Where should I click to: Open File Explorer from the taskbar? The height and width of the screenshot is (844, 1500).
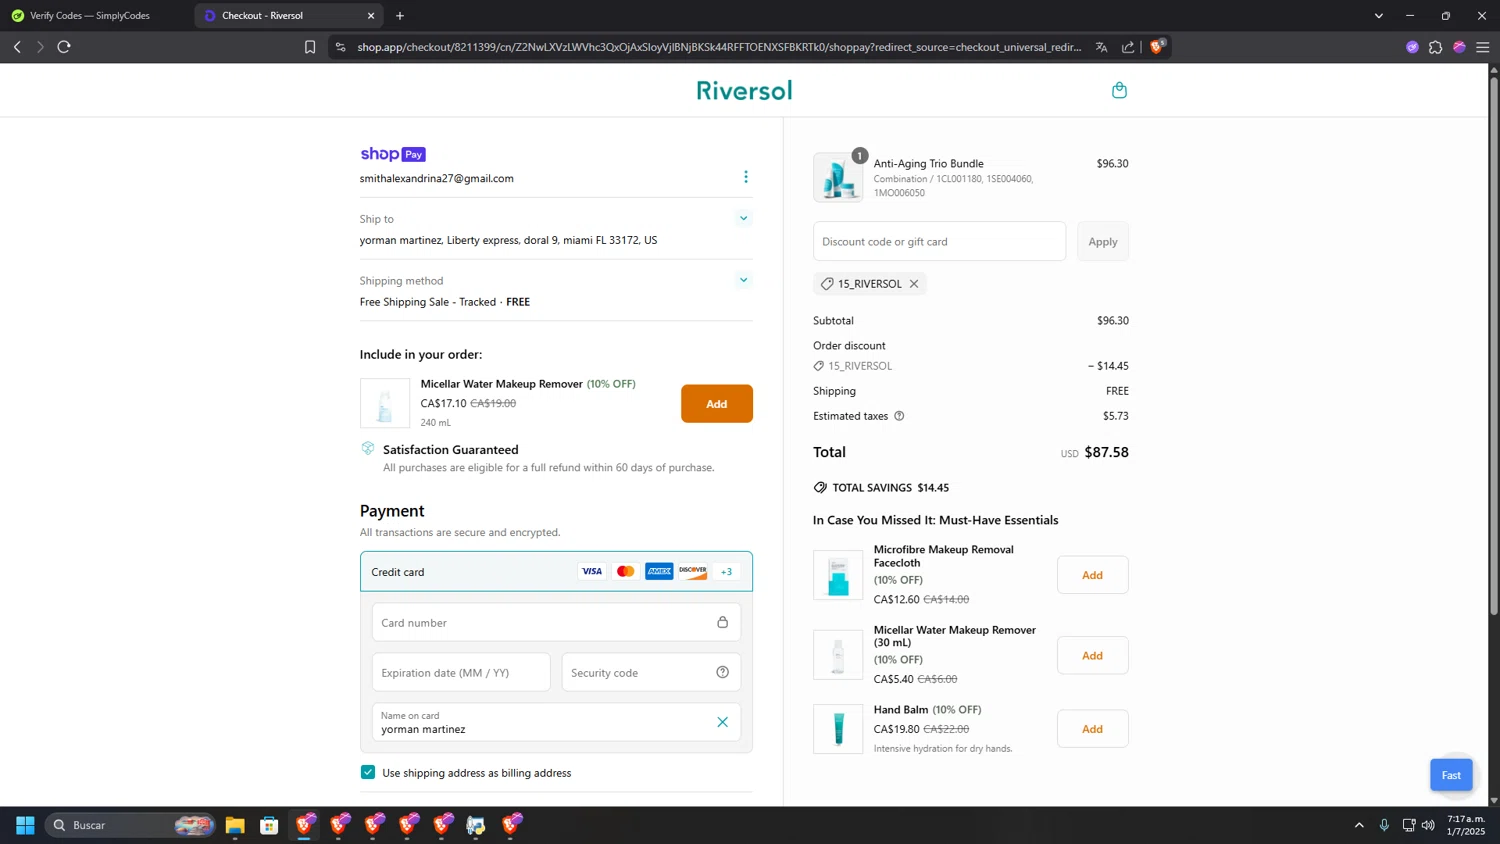[x=235, y=825]
